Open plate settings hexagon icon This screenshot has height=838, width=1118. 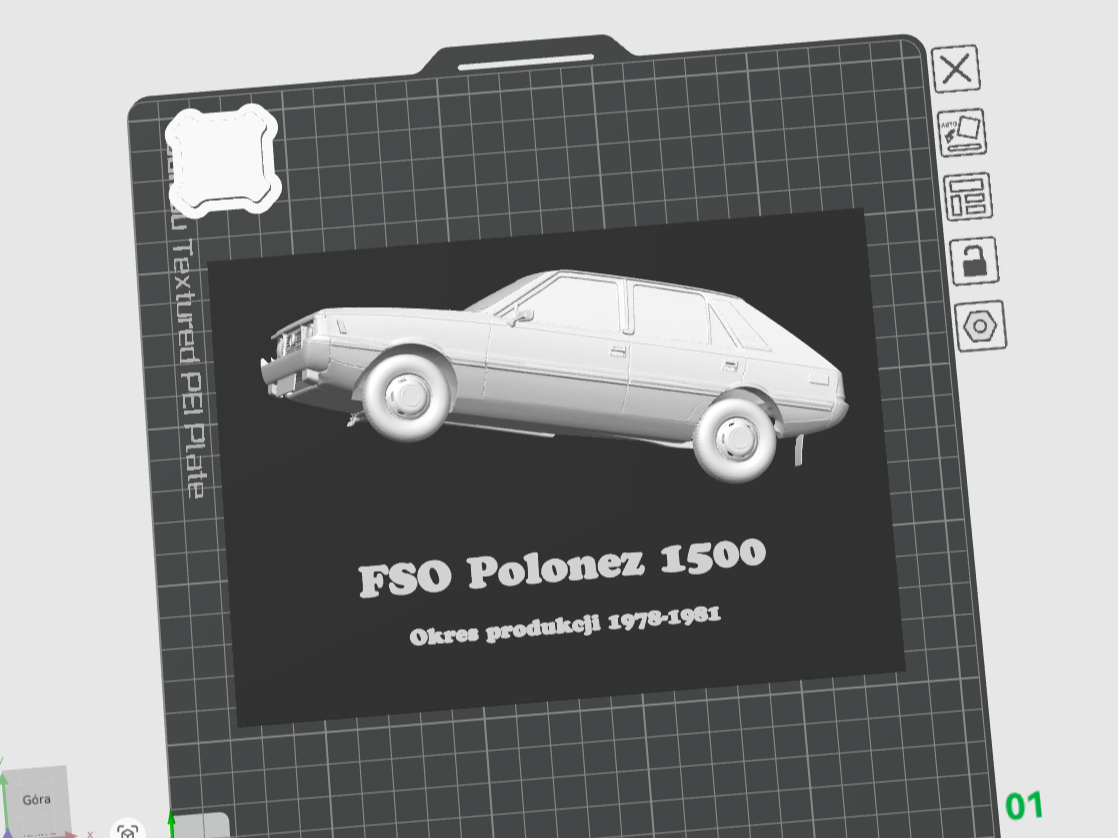click(x=980, y=326)
